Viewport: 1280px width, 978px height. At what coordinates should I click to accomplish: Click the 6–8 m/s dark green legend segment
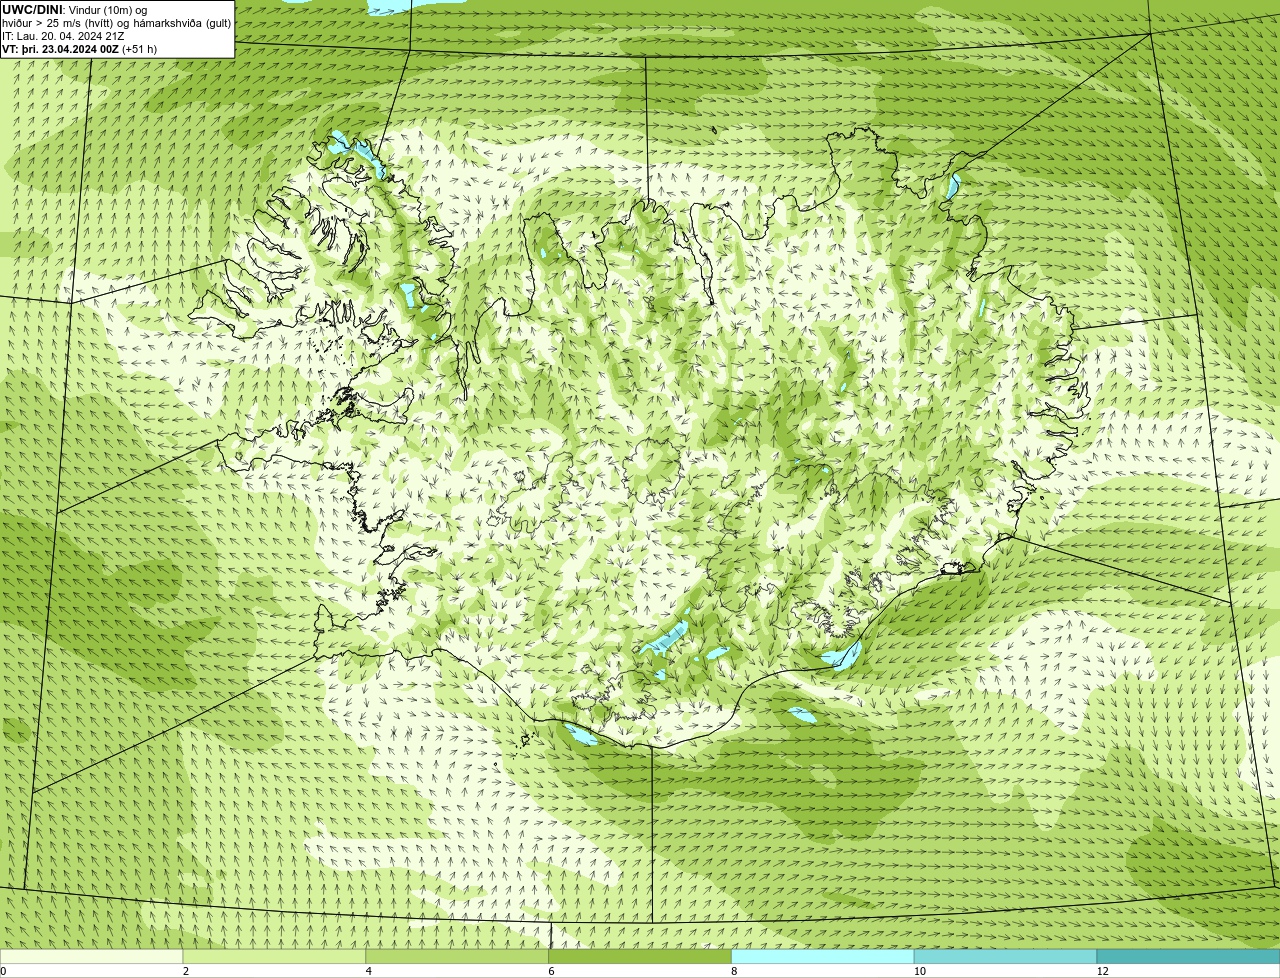click(640, 956)
